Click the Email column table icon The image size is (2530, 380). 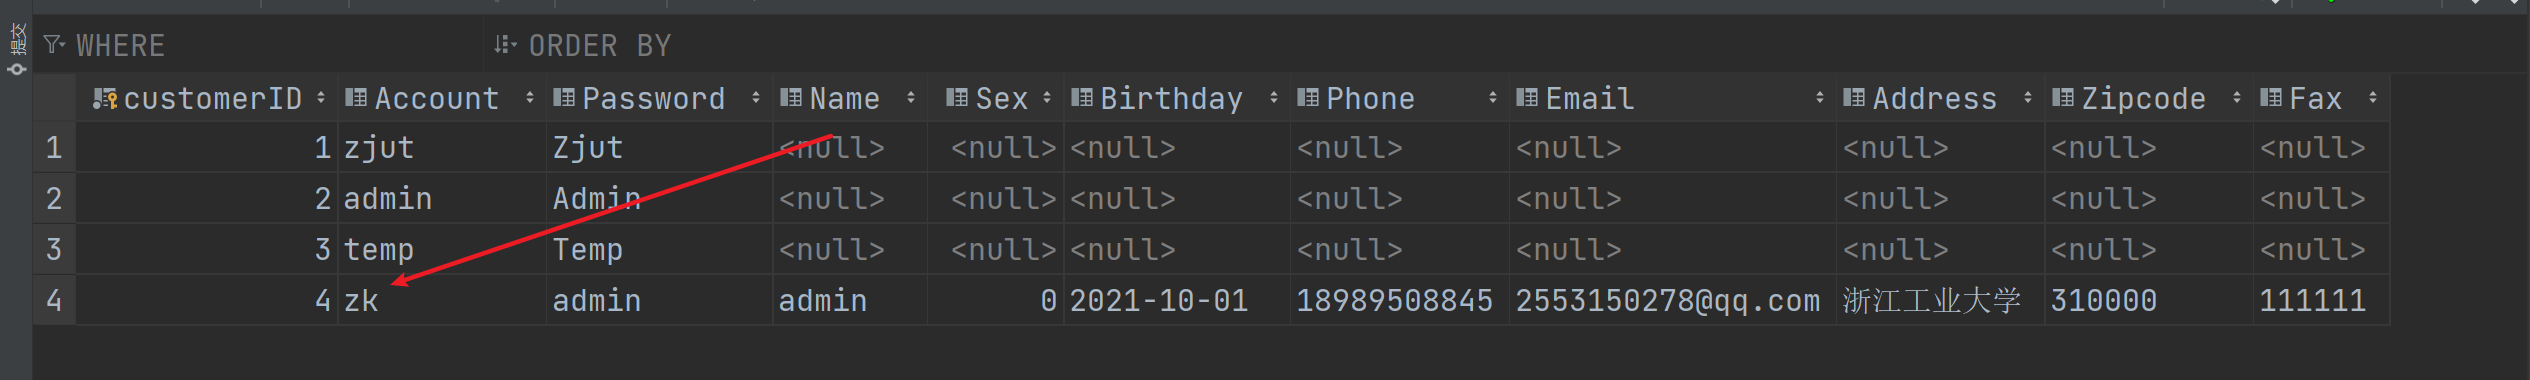tap(1527, 98)
